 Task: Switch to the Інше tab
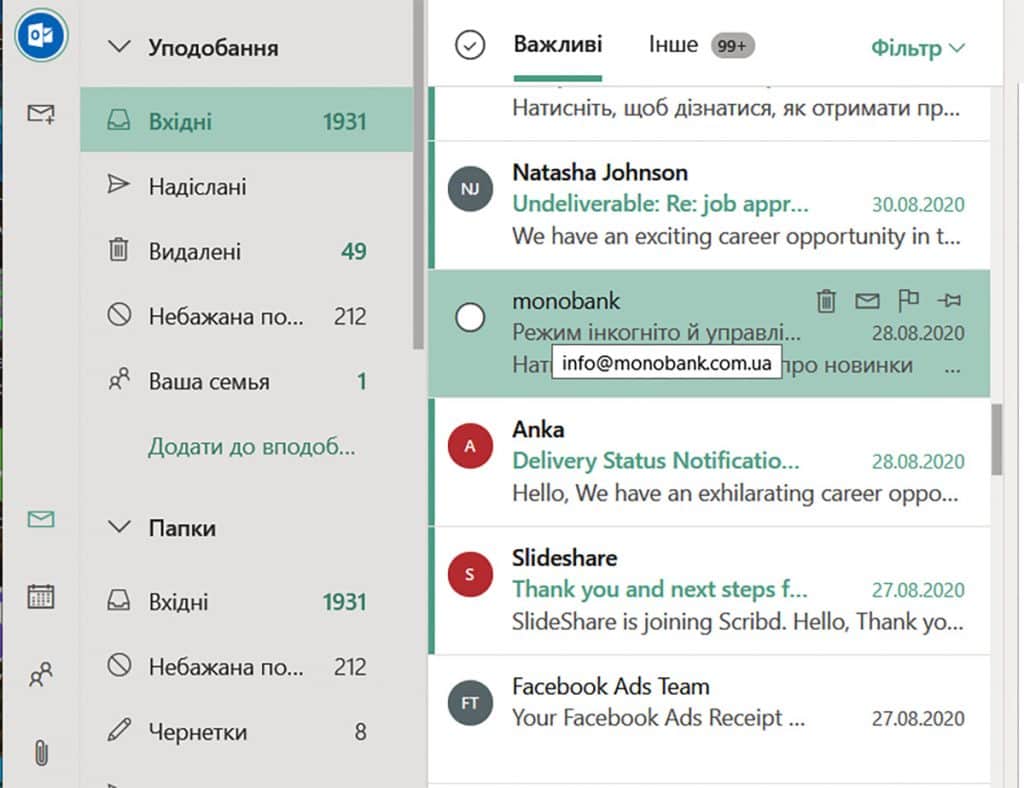pyautogui.click(x=673, y=45)
